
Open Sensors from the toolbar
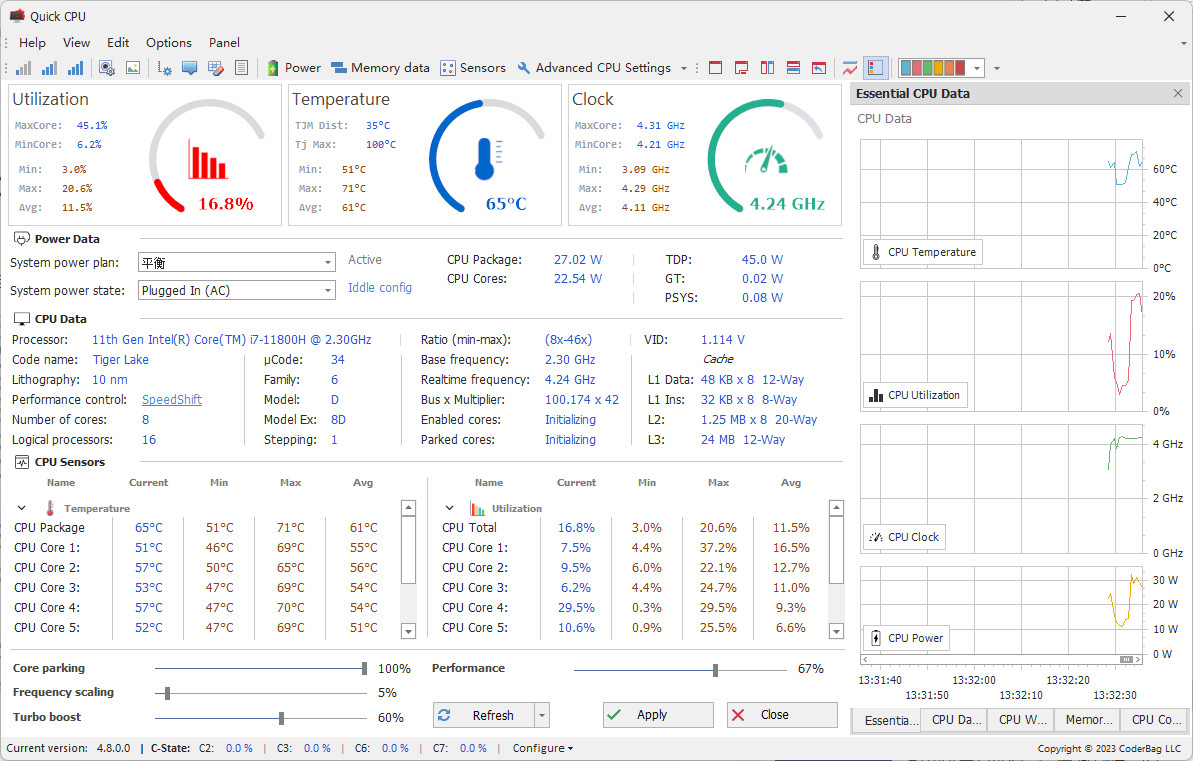[473, 68]
